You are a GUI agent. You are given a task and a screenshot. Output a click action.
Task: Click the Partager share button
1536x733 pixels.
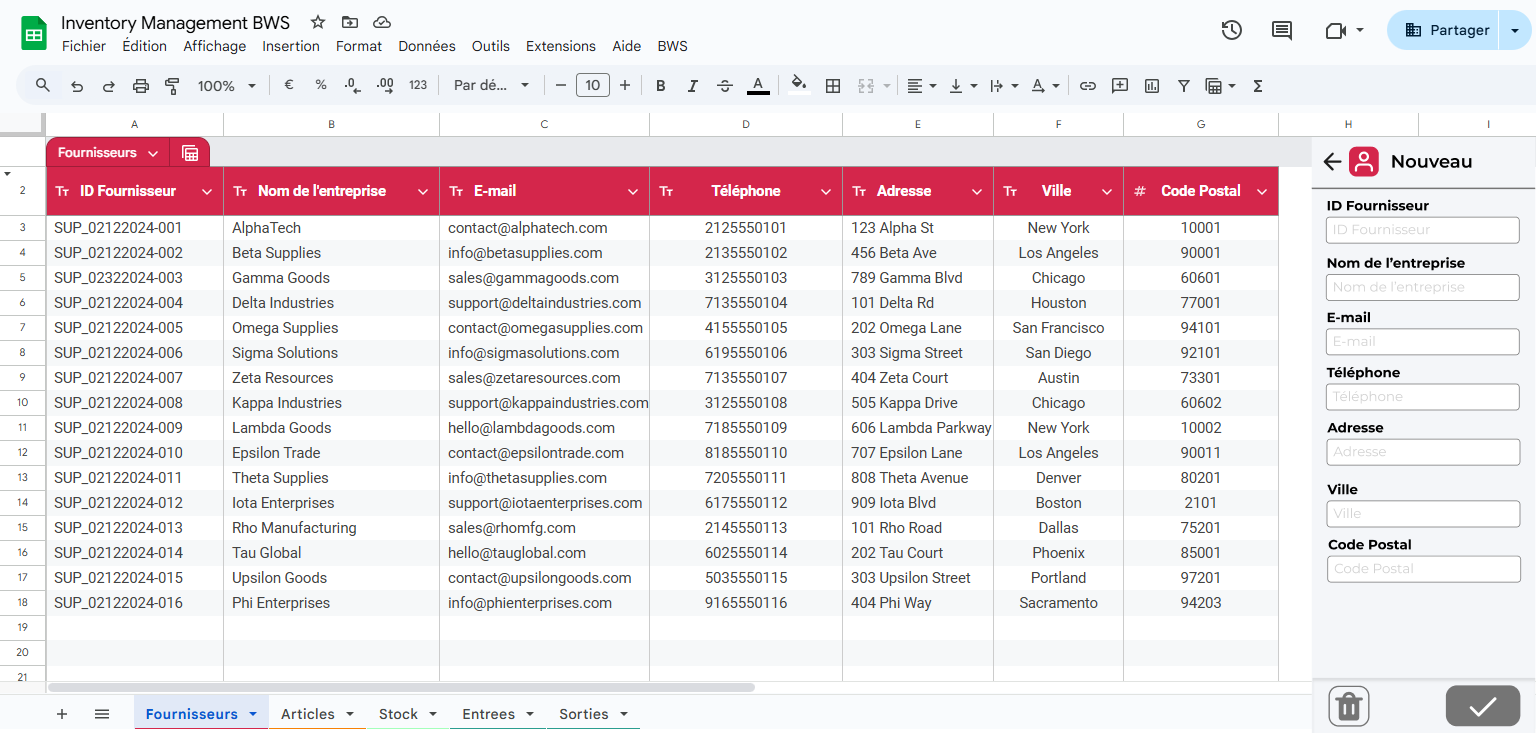pos(1446,30)
